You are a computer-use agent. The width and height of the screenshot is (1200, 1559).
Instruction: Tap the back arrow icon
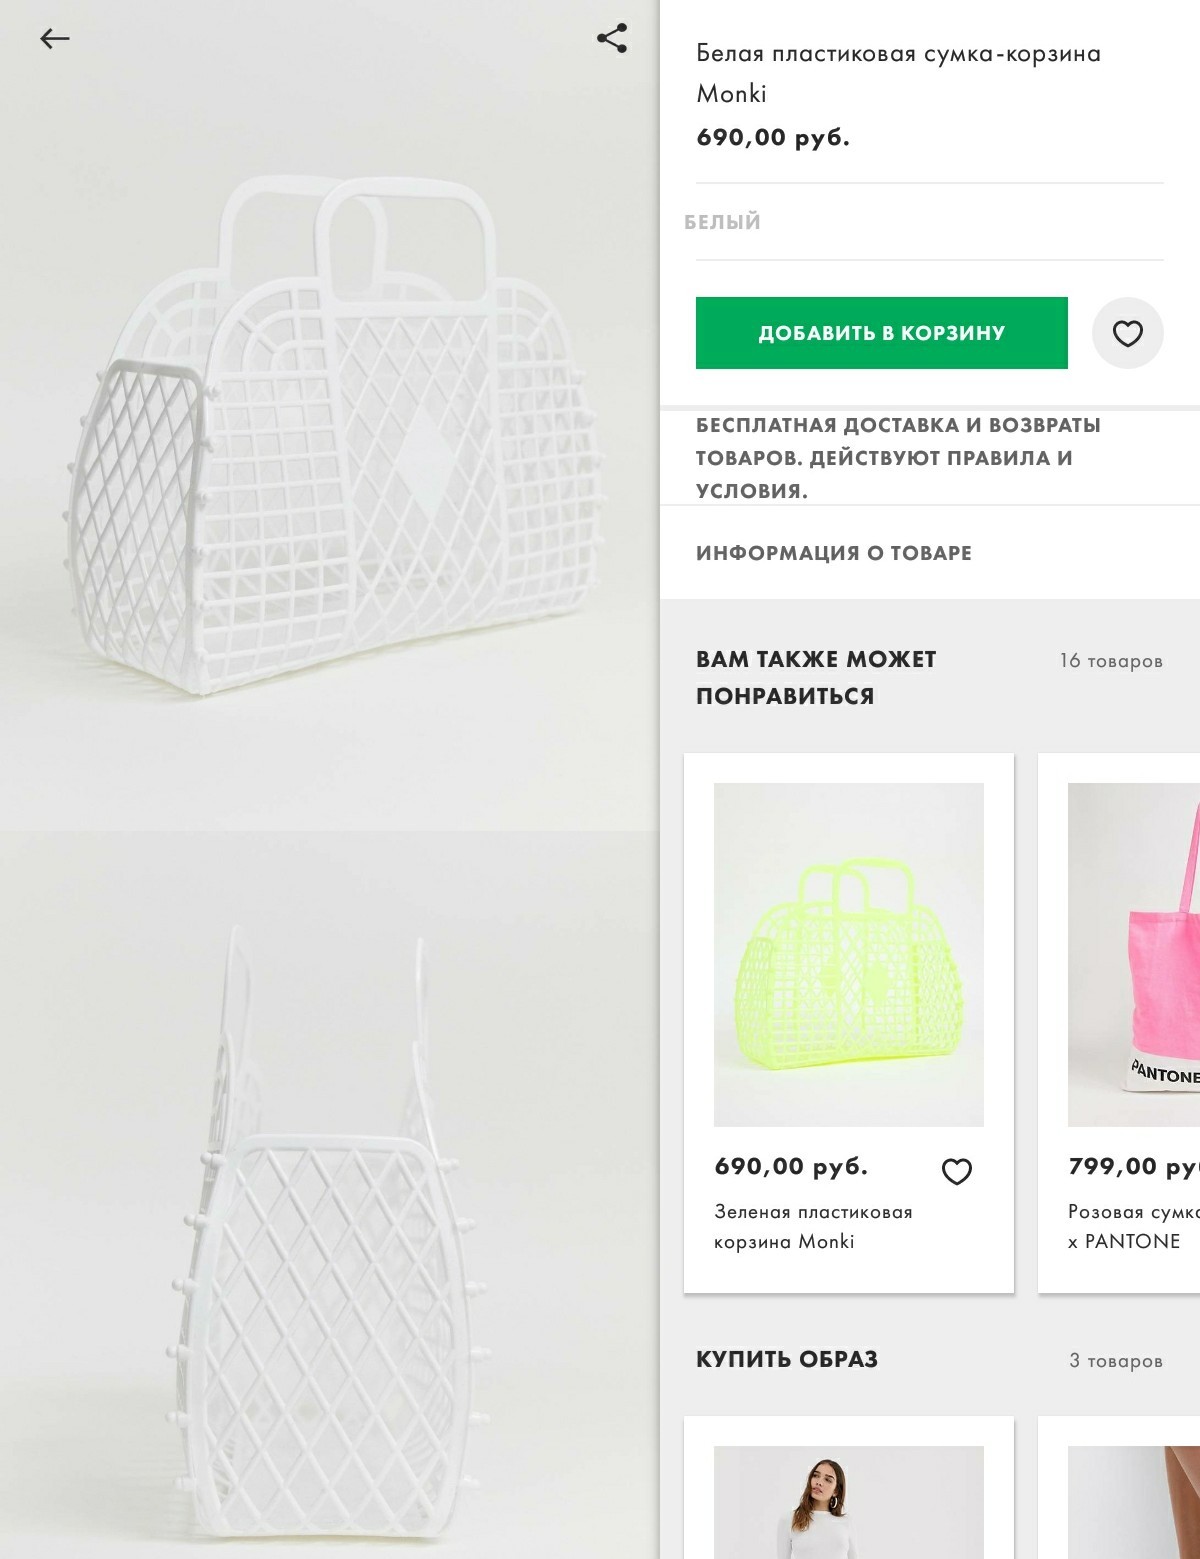click(55, 39)
